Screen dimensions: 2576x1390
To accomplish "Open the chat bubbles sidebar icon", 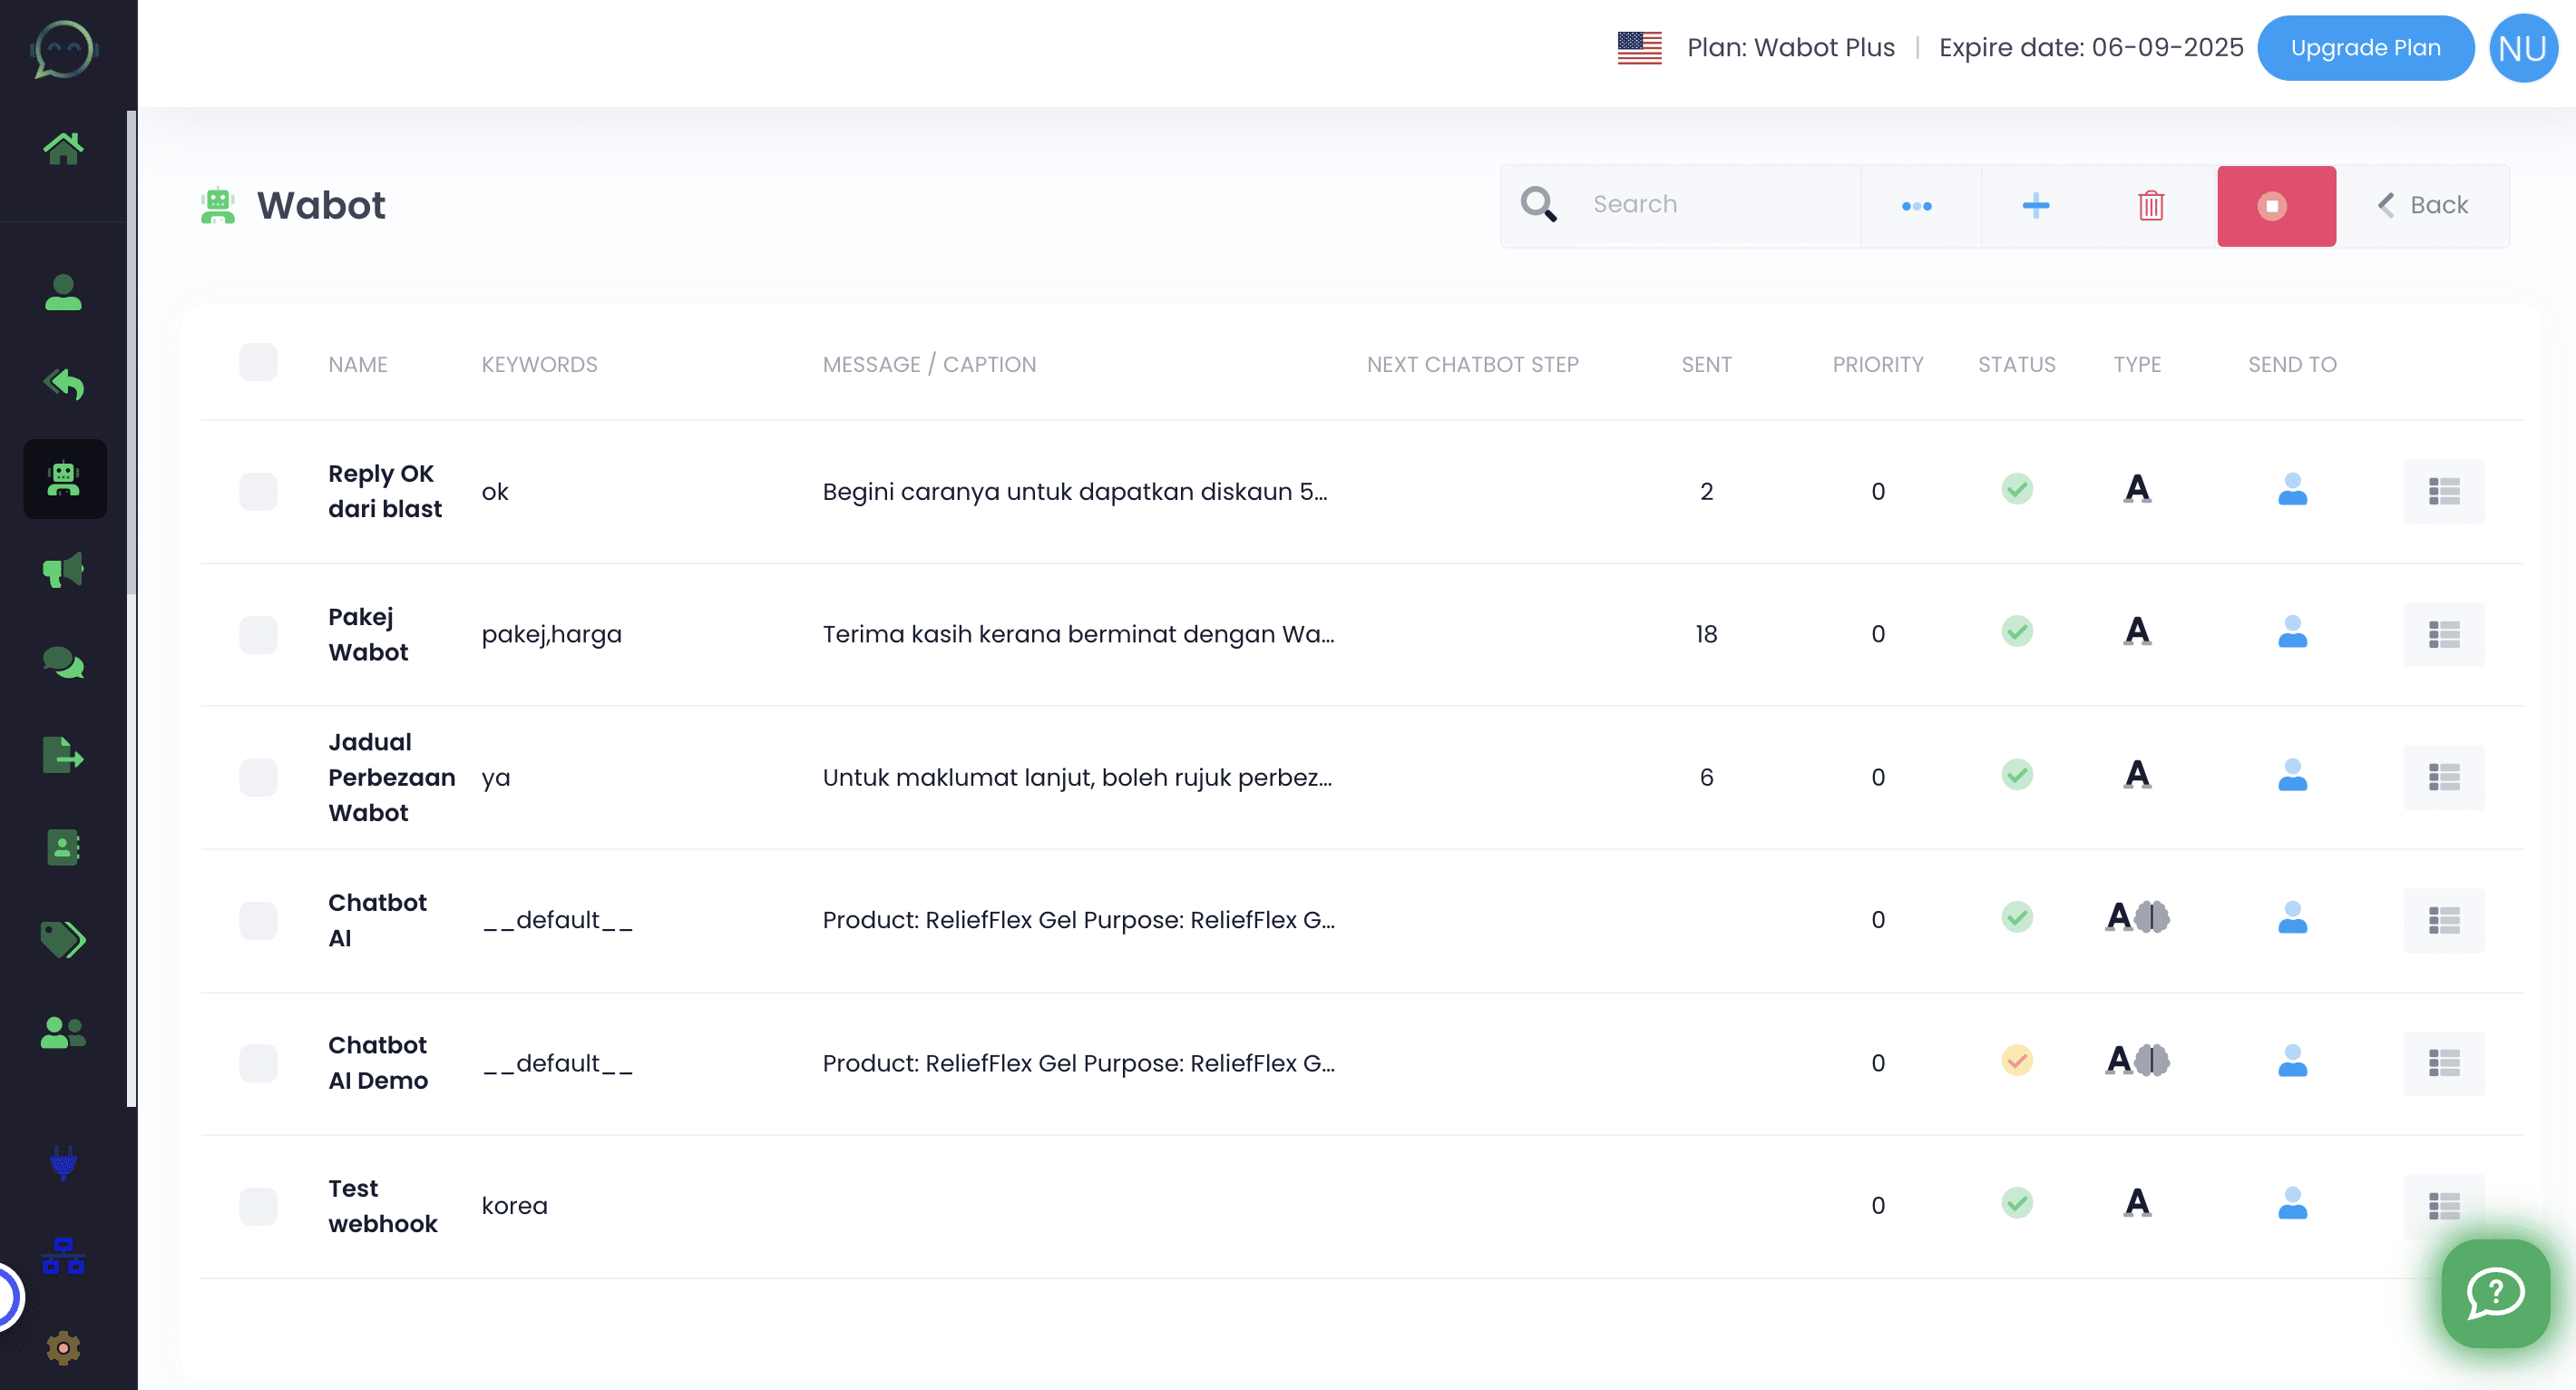I will (x=63, y=663).
